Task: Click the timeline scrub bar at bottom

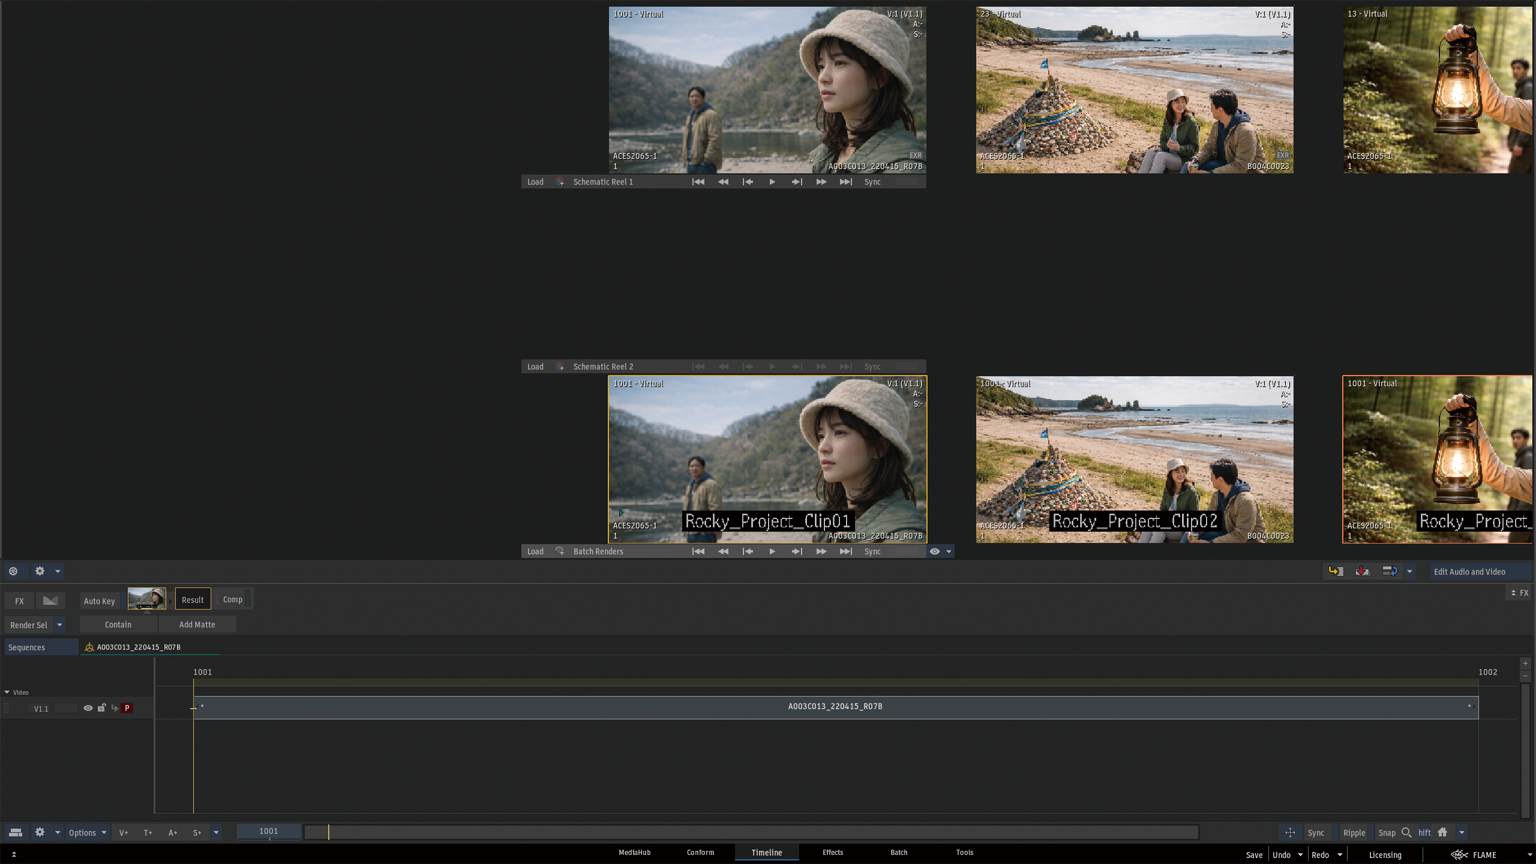Action: (750, 832)
